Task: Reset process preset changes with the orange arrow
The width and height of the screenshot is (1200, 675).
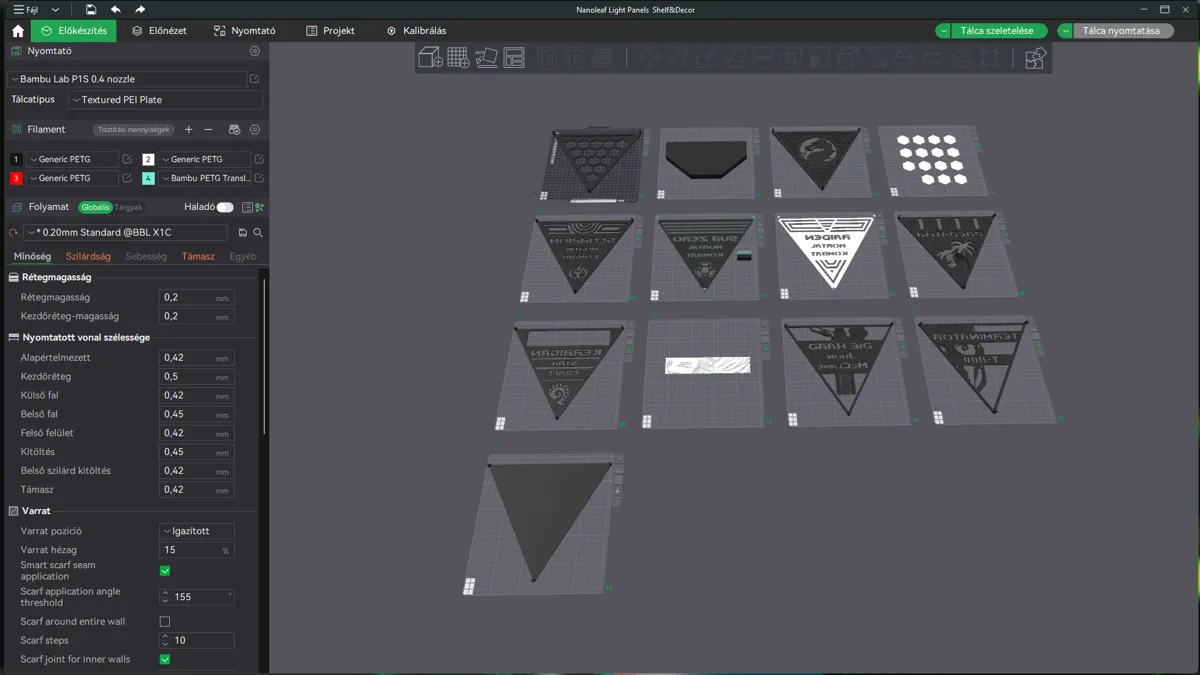Action: pyautogui.click(x=13, y=232)
